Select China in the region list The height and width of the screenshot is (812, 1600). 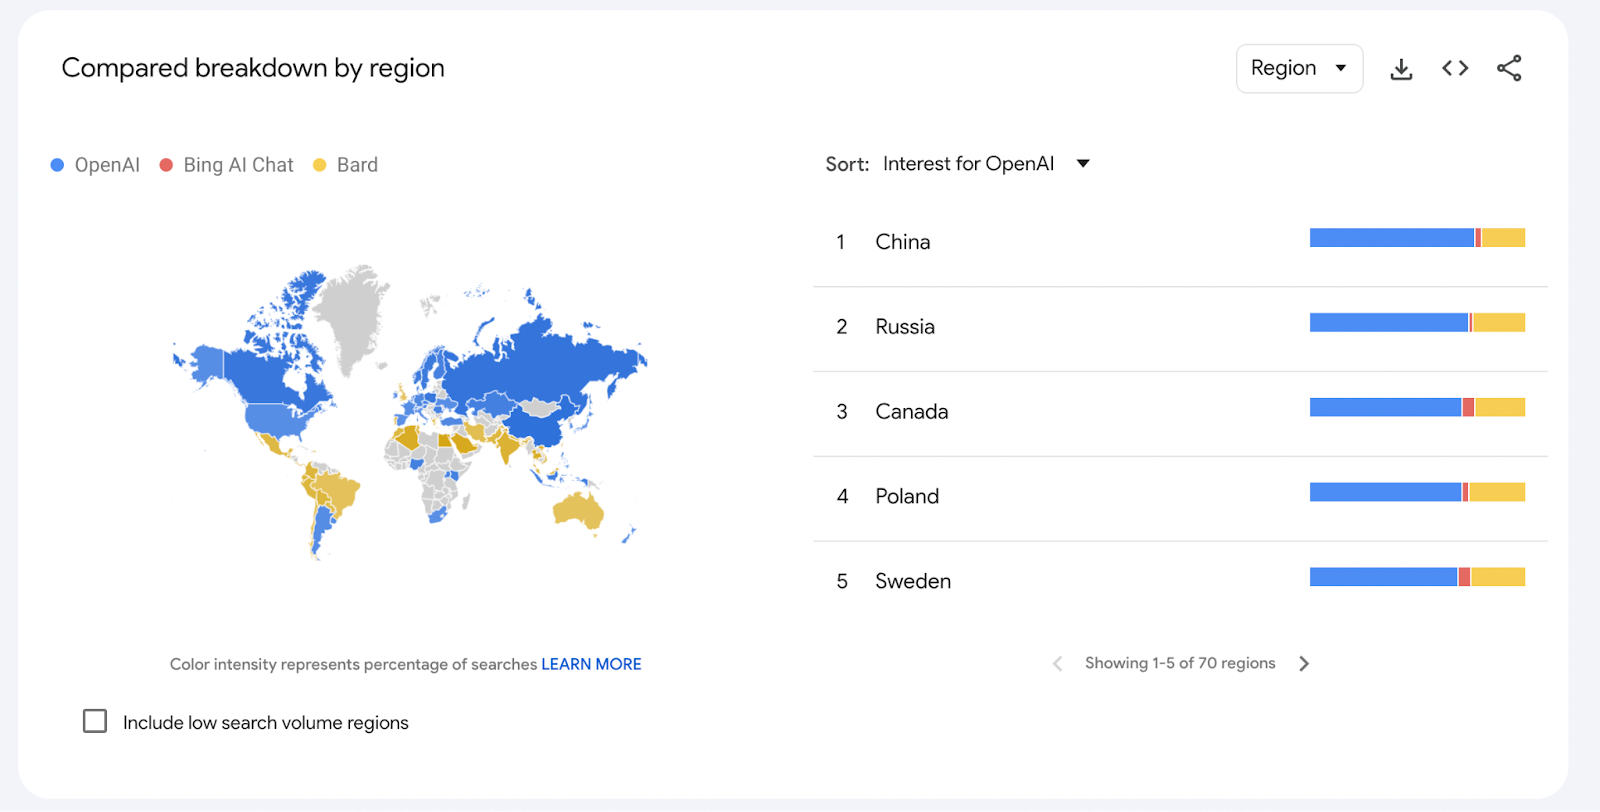[x=902, y=242]
